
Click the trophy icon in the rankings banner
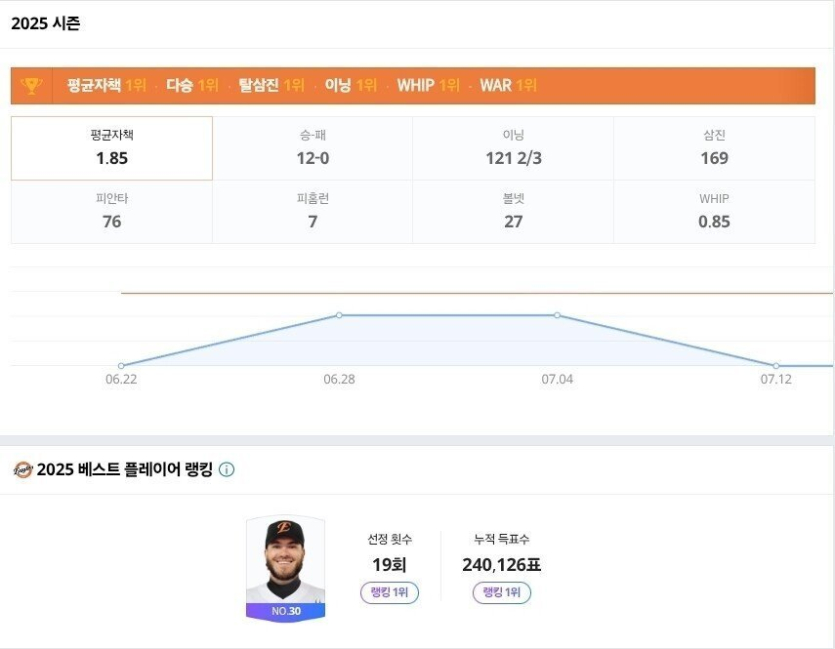click(32, 86)
